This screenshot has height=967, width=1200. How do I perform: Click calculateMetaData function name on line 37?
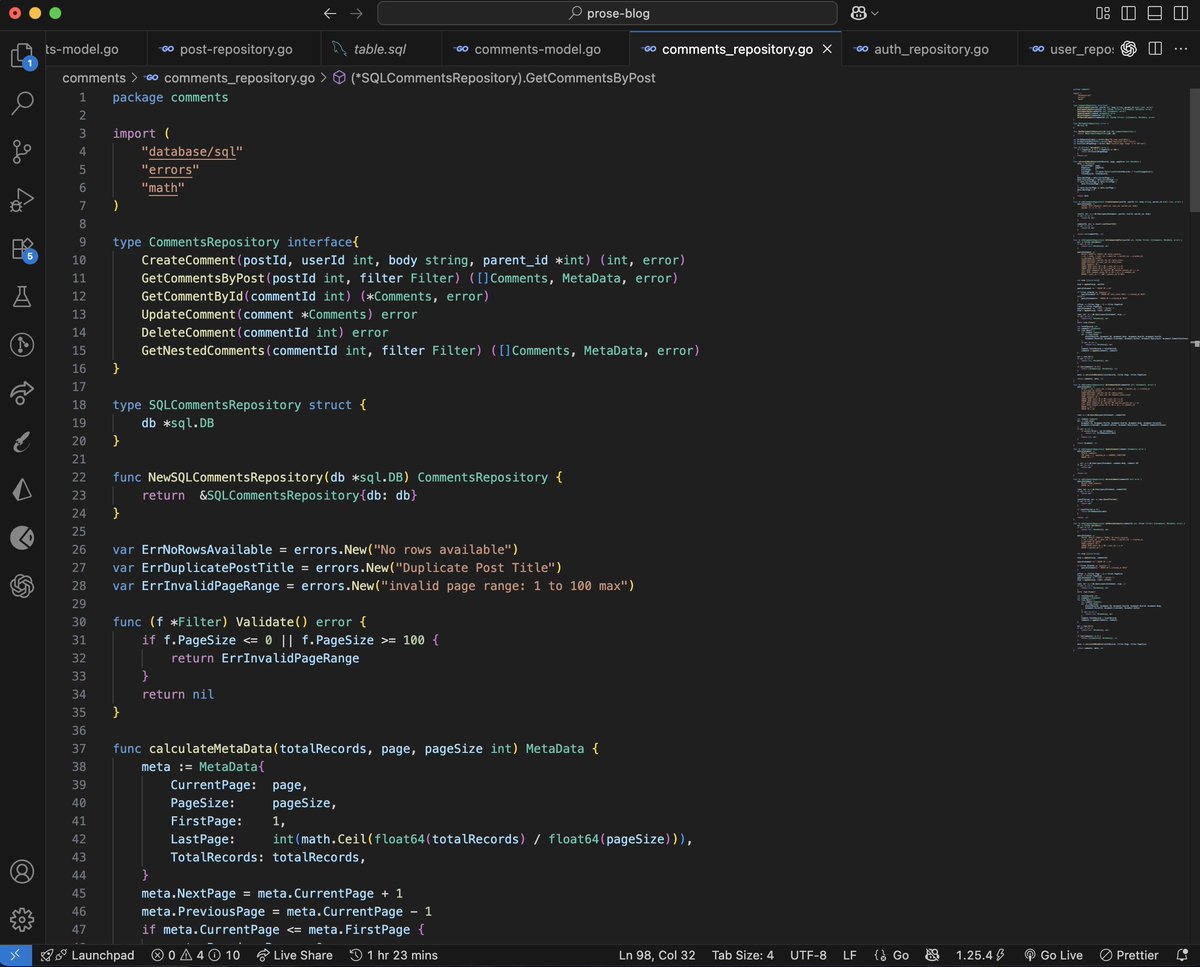click(211, 748)
